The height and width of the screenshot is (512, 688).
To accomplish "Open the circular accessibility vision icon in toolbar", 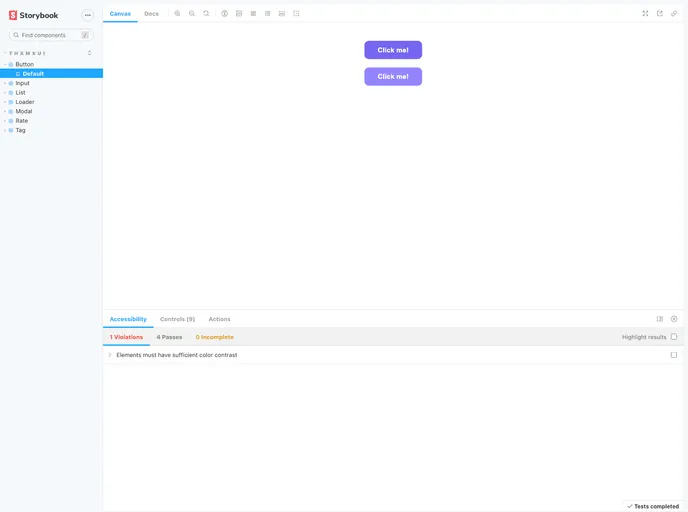I will click(x=224, y=14).
